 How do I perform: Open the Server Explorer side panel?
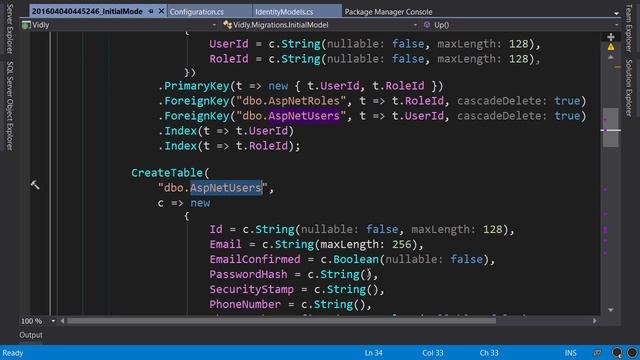click(x=10, y=29)
